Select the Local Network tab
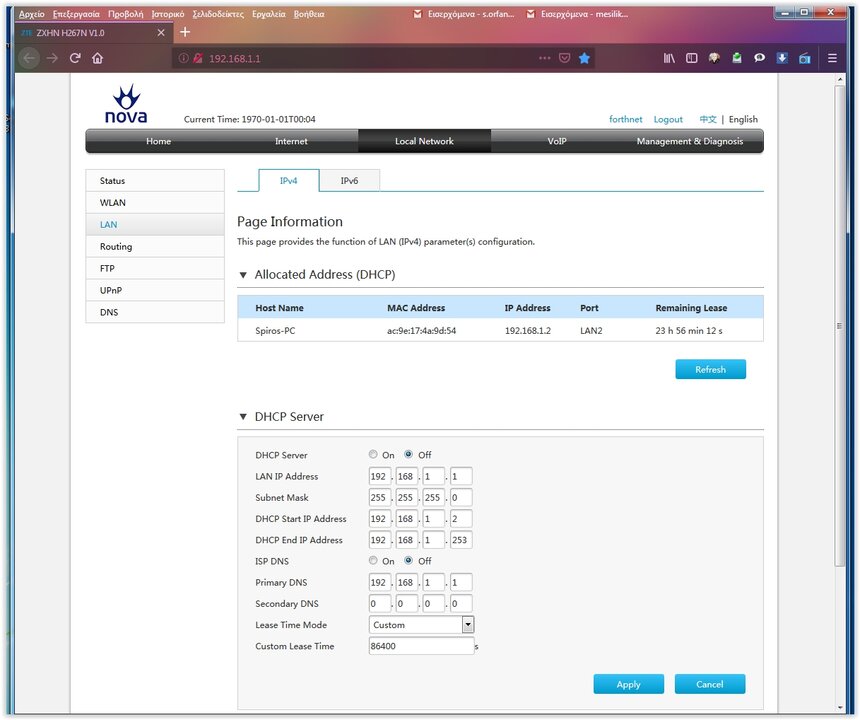This screenshot has width=860, height=720. tap(425, 141)
